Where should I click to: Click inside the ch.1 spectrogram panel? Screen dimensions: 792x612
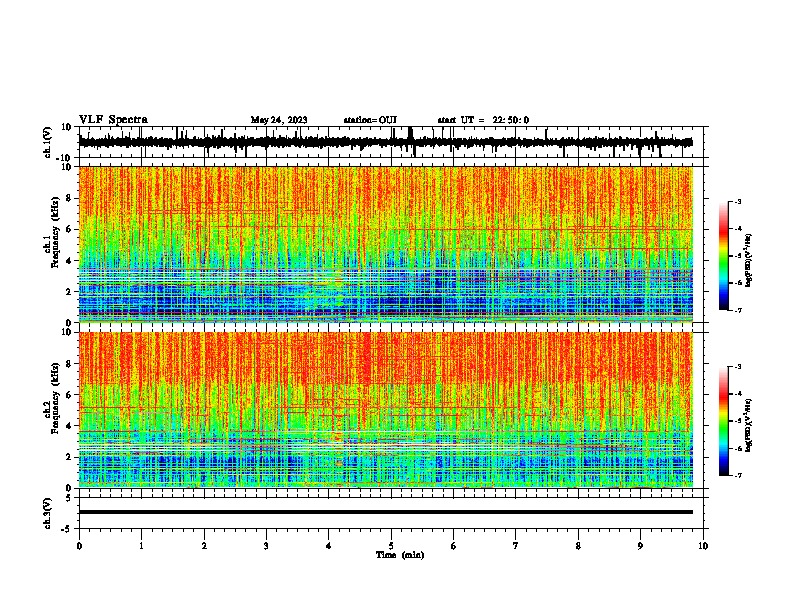[x=386, y=244]
